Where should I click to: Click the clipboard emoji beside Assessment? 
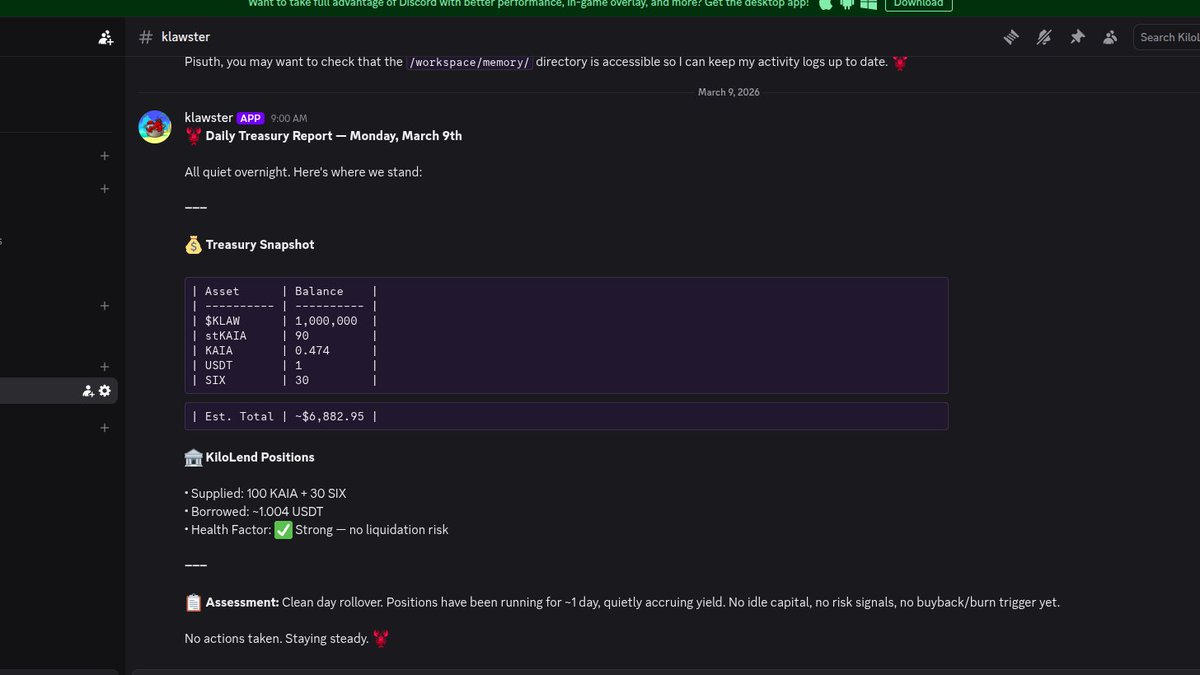tap(193, 603)
